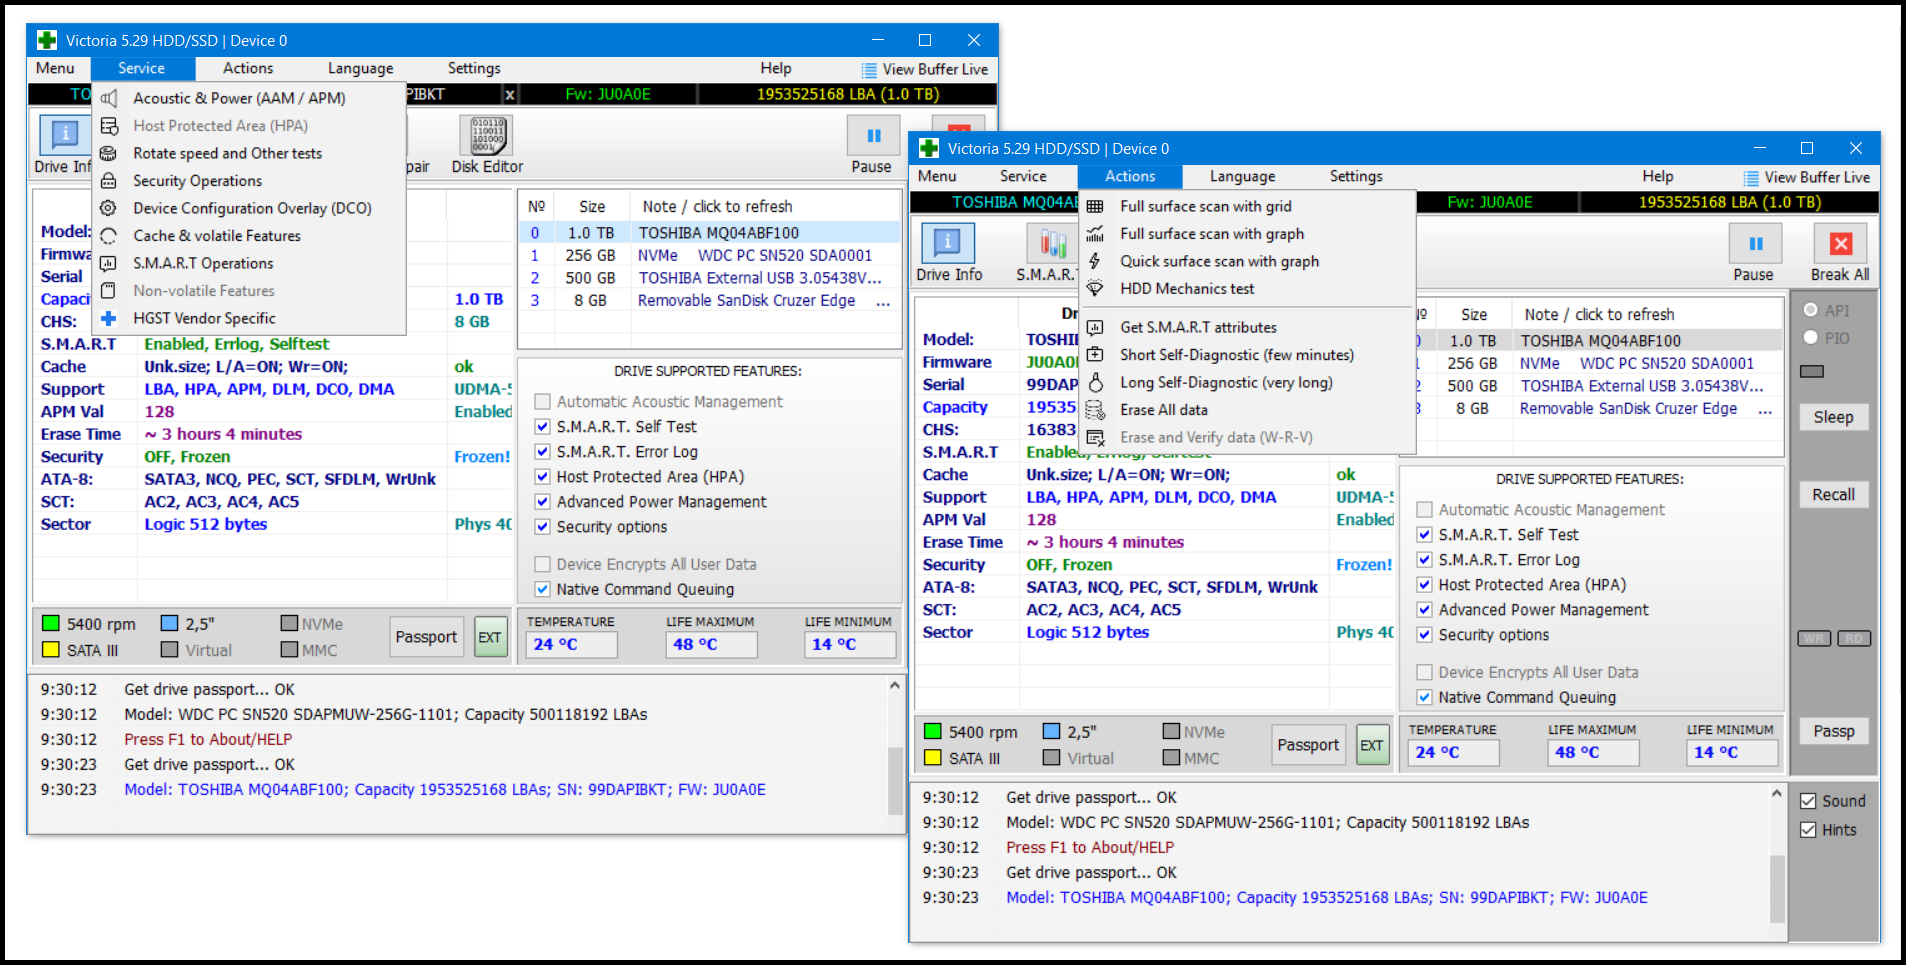
Task: Click left log scrollbar up arrow
Action: (894, 686)
